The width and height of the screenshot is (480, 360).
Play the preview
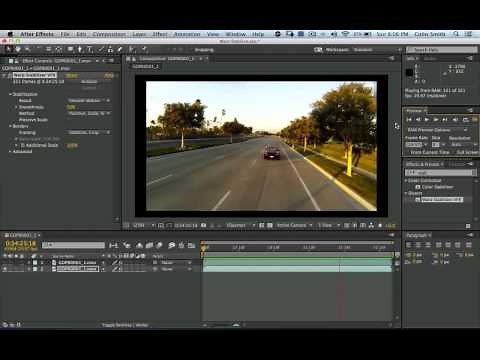coord(427,119)
